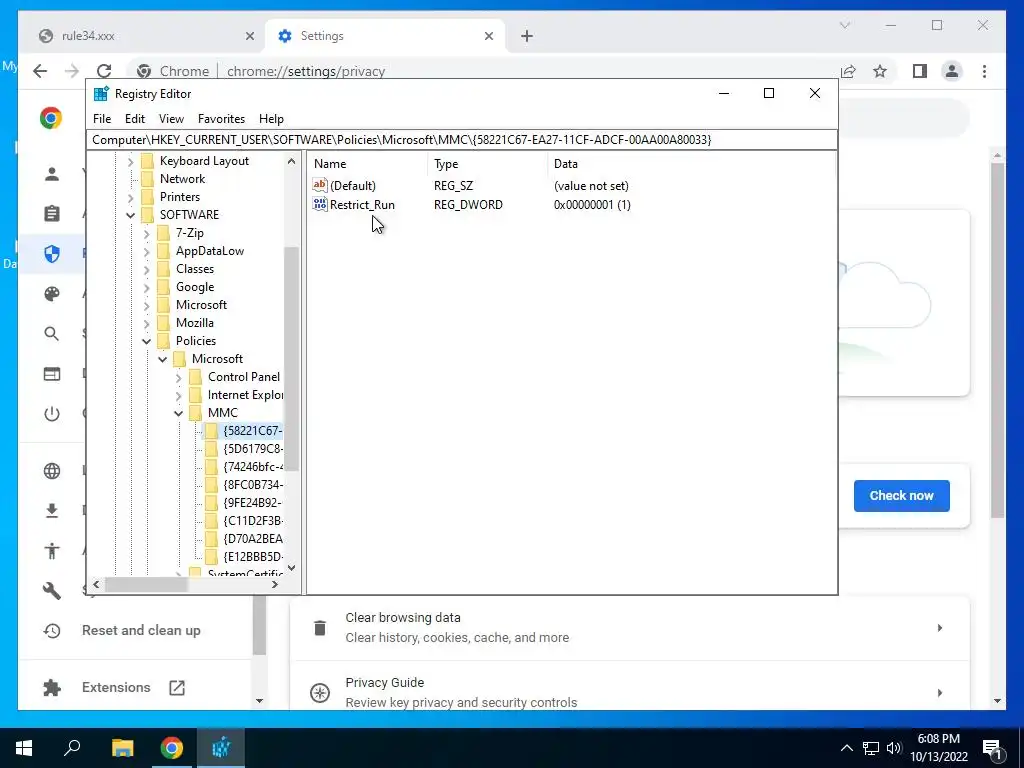The width and height of the screenshot is (1024, 768).
Task: Select the Mozilla key in the tree
Action: pyautogui.click(x=195, y=323)
